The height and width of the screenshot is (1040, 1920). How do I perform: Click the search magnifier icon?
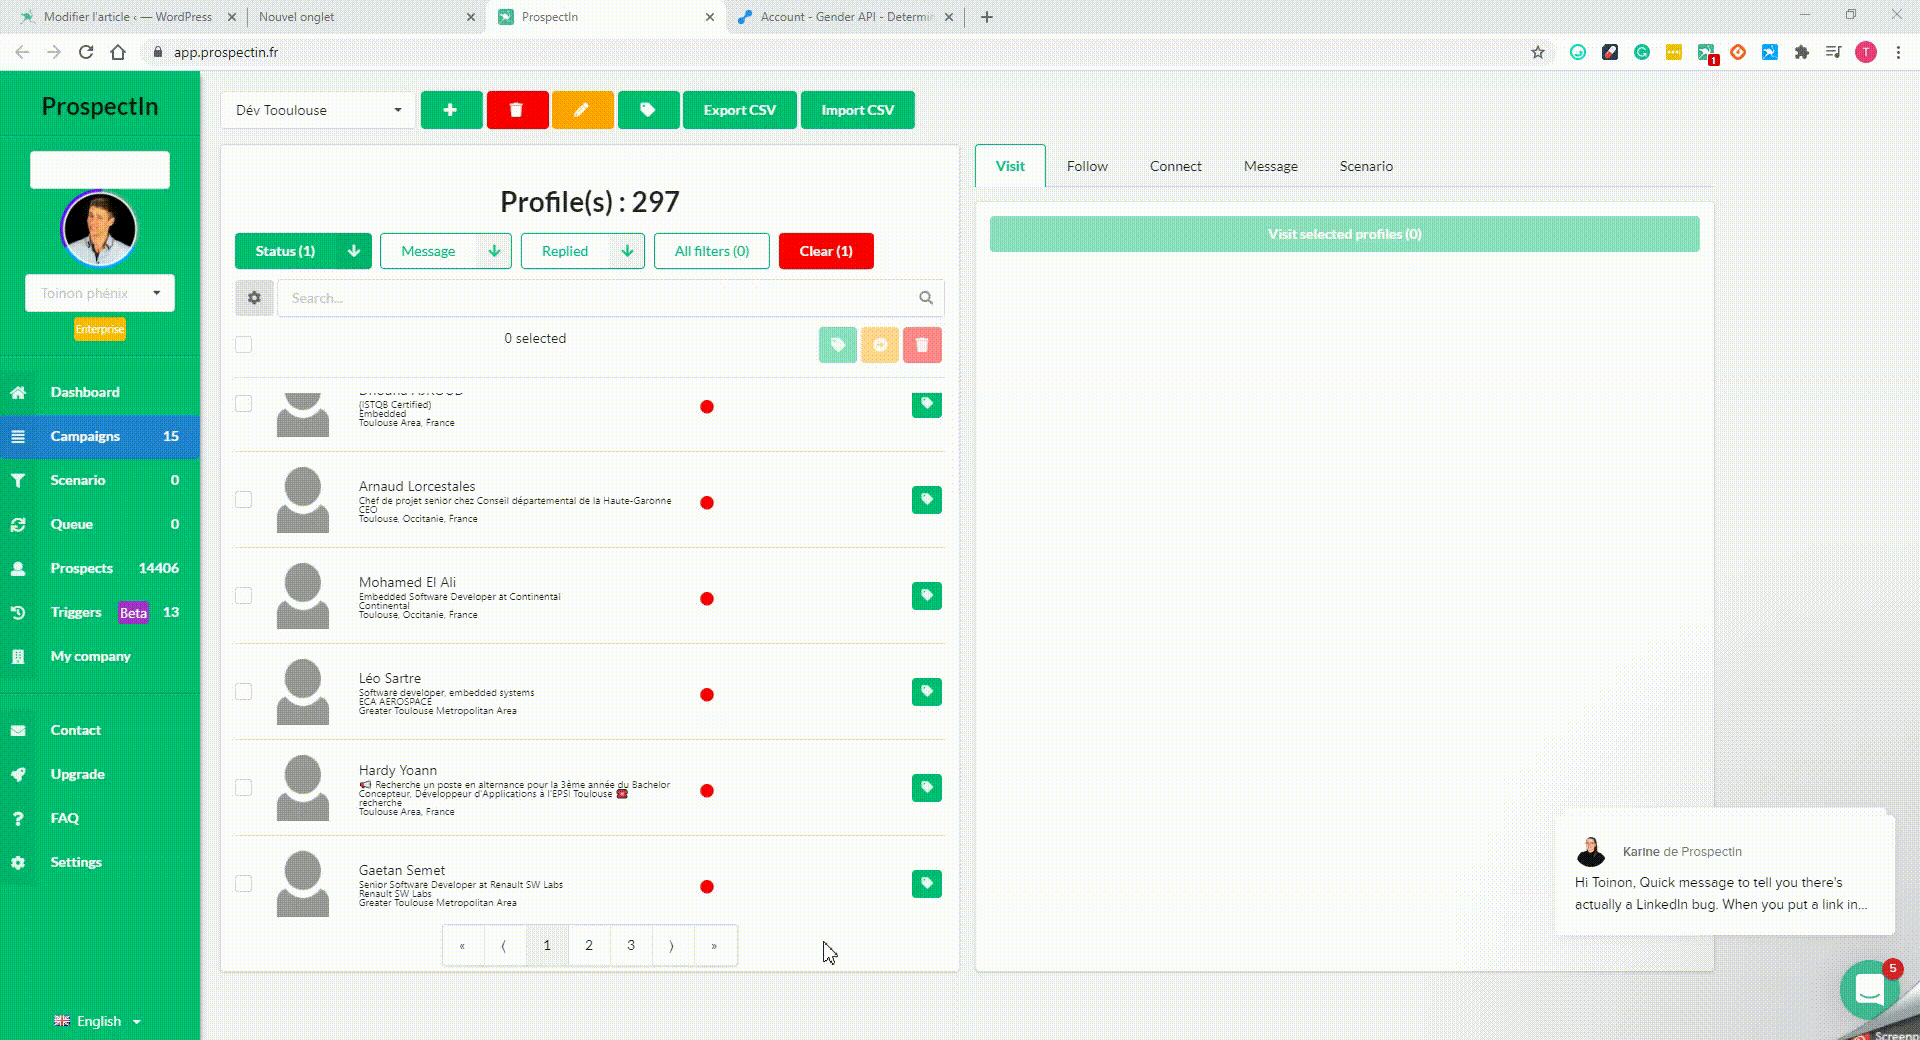pos(926,298)
